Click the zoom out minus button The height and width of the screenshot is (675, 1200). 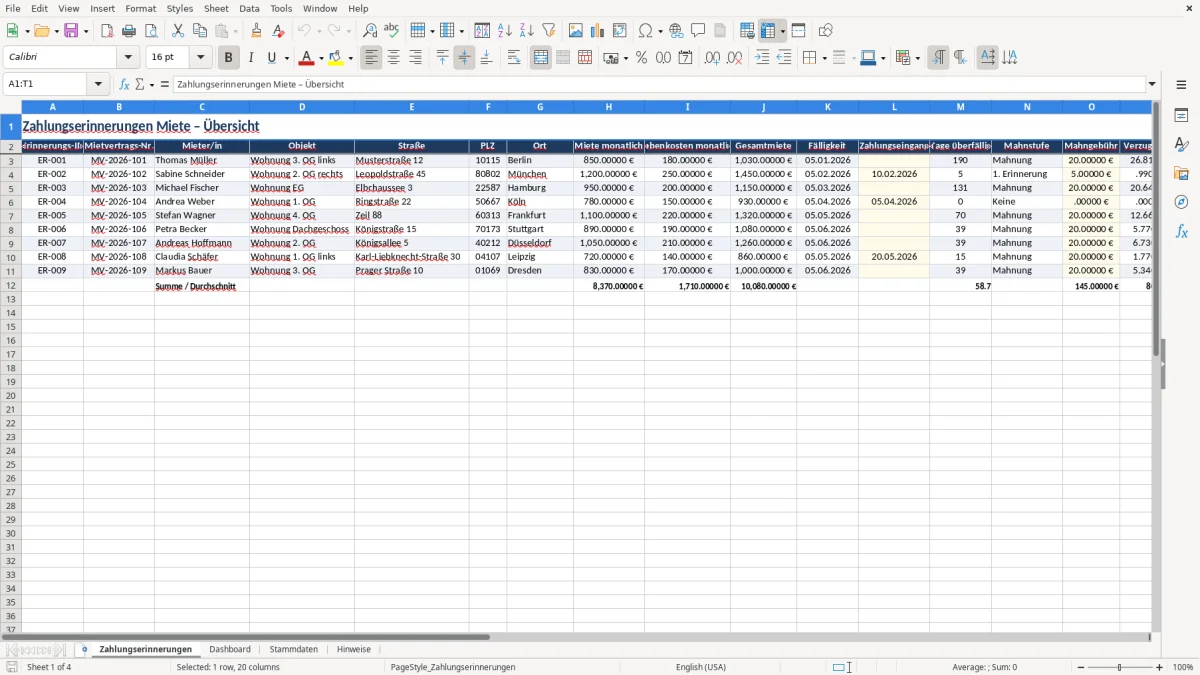pyautogui.click(x=1079, y=667)
